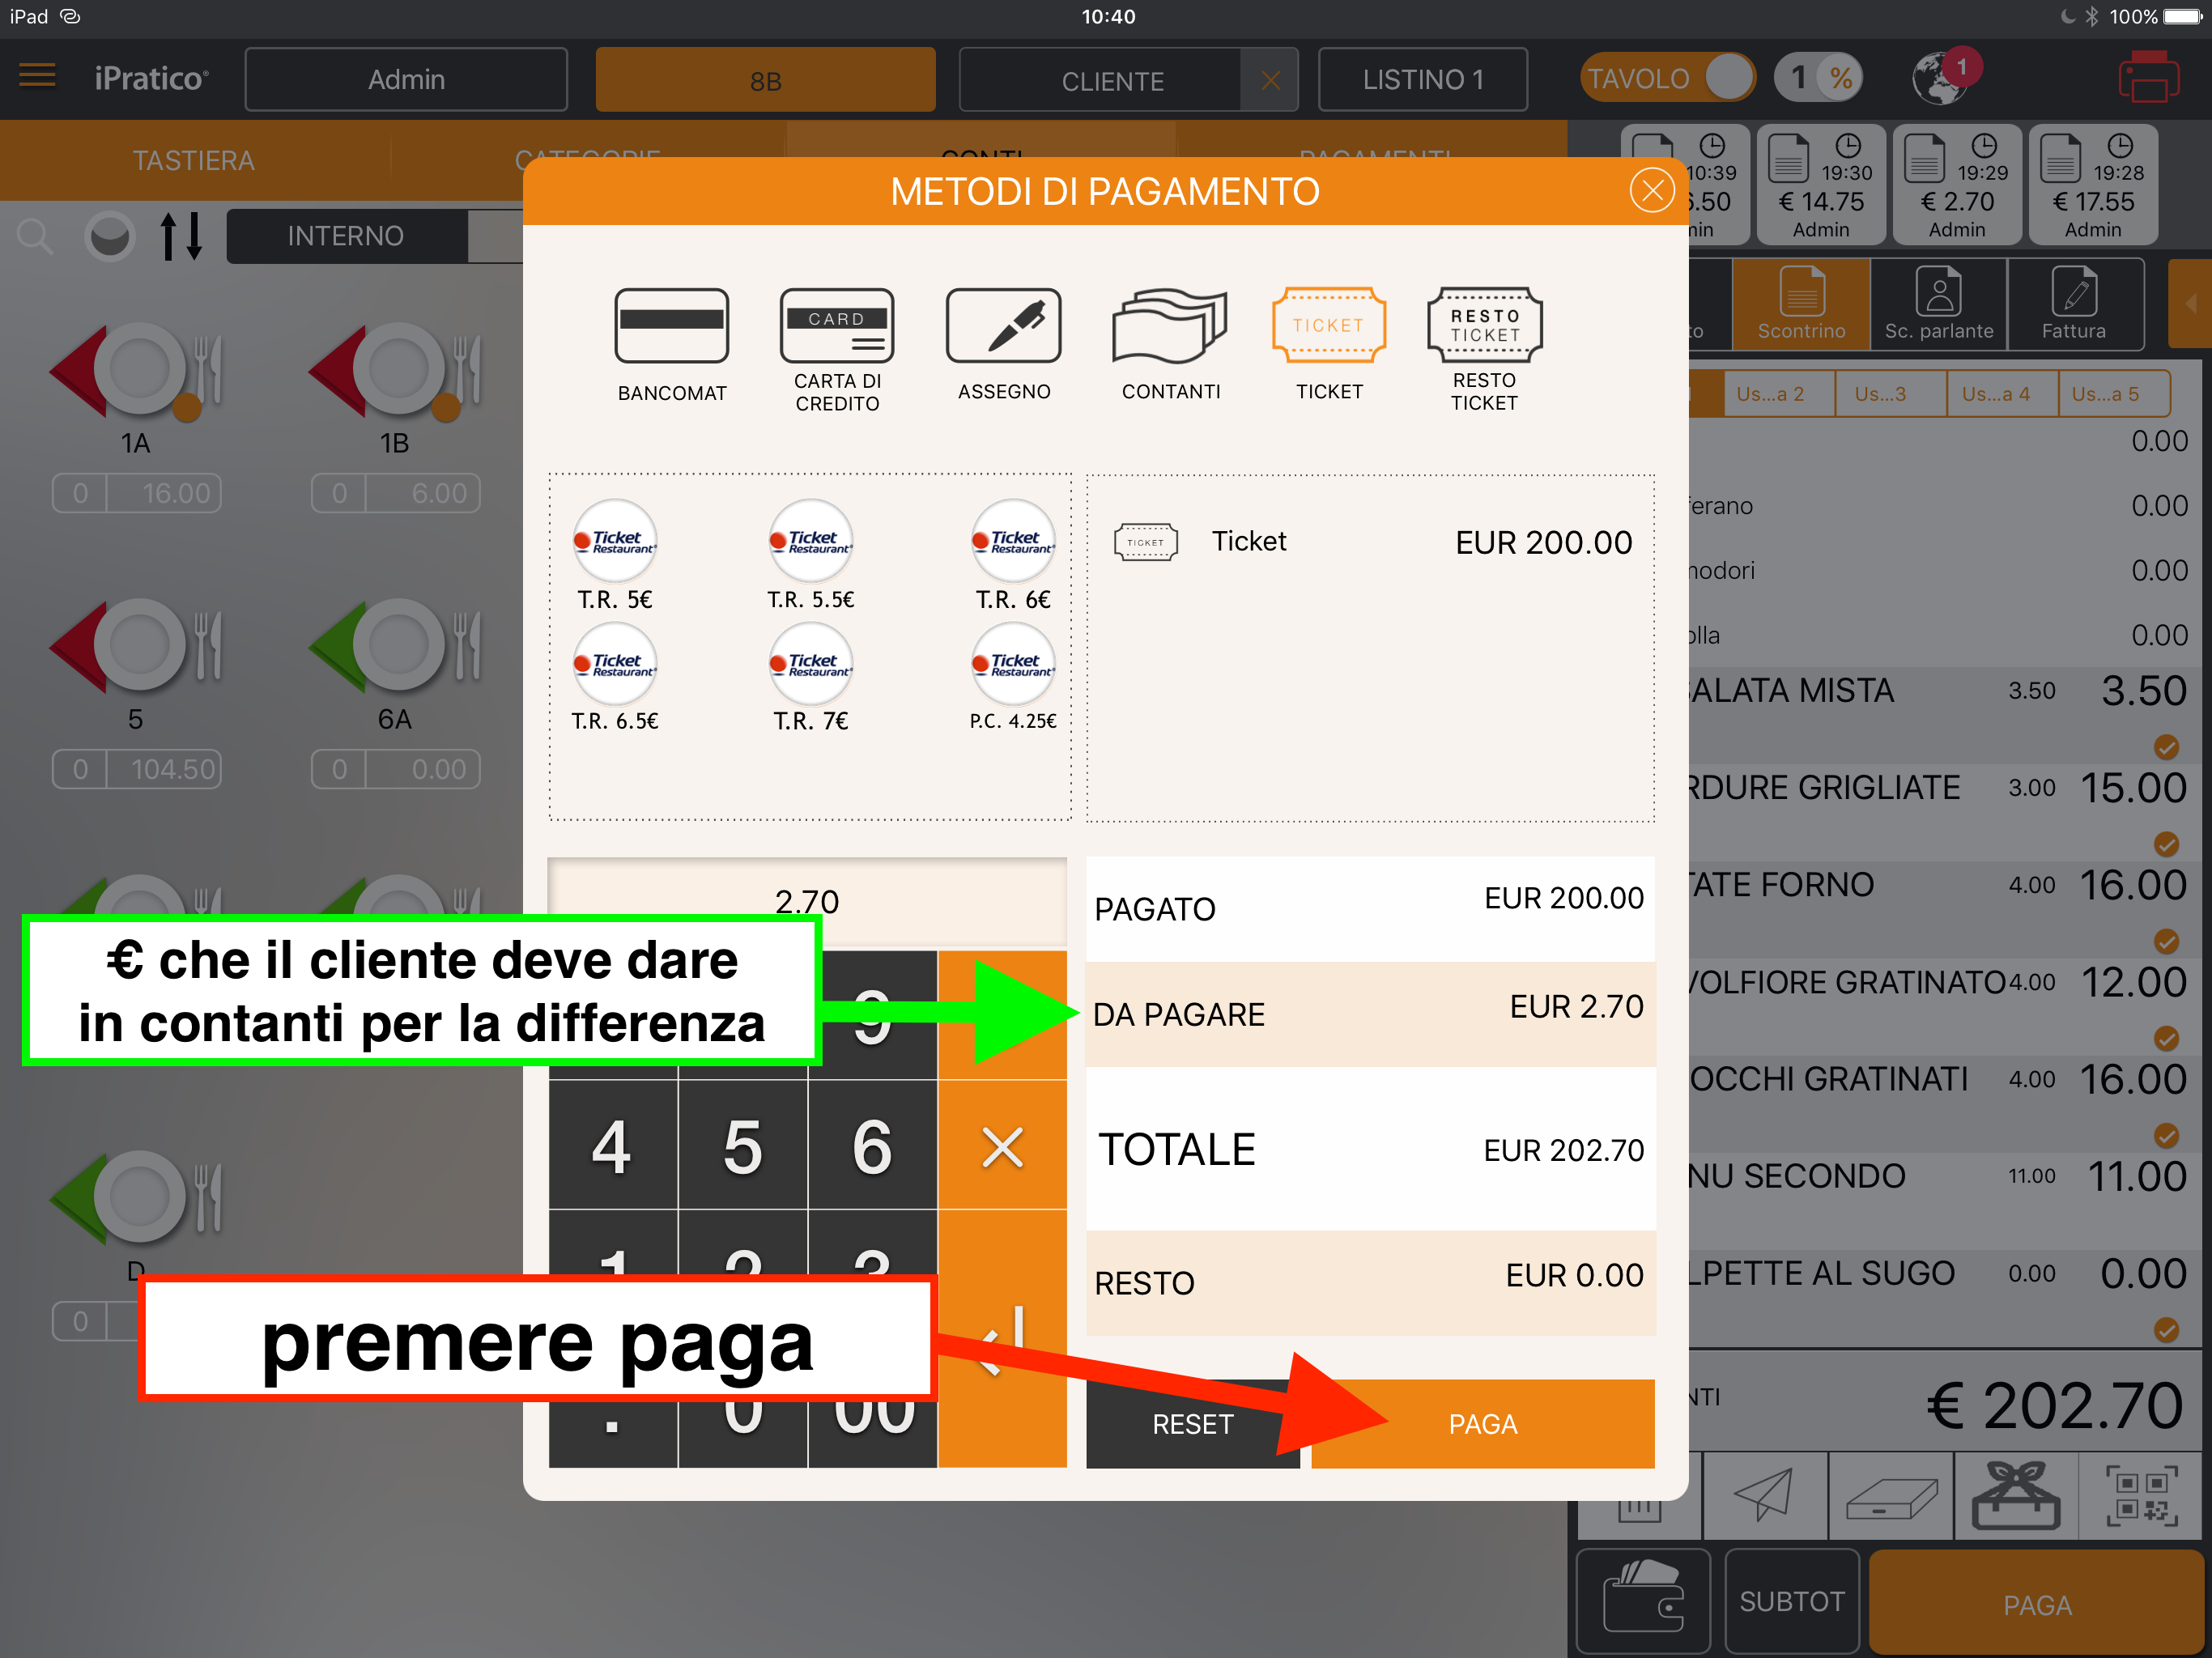Choose CARTA DI CREDITO payment icon

pos(837,327)
